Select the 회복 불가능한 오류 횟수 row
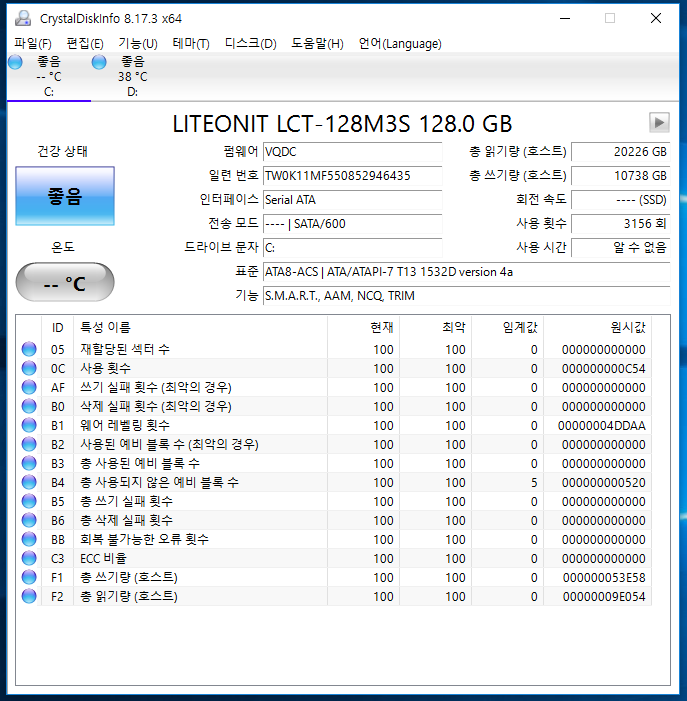Viewport: 687px width, 701px height. coord(334,539)
